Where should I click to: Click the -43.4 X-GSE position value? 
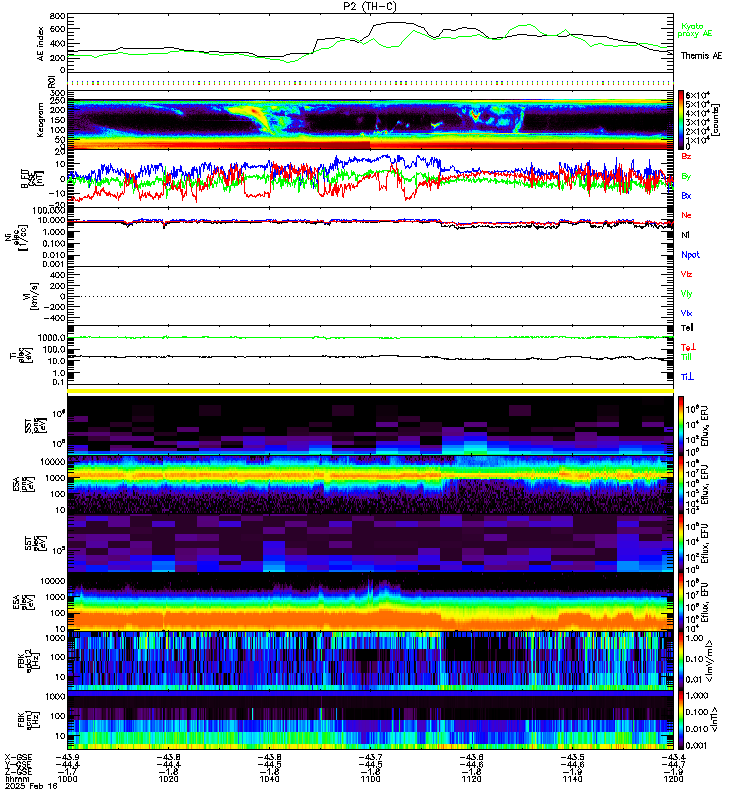click(x=673, y=758)
